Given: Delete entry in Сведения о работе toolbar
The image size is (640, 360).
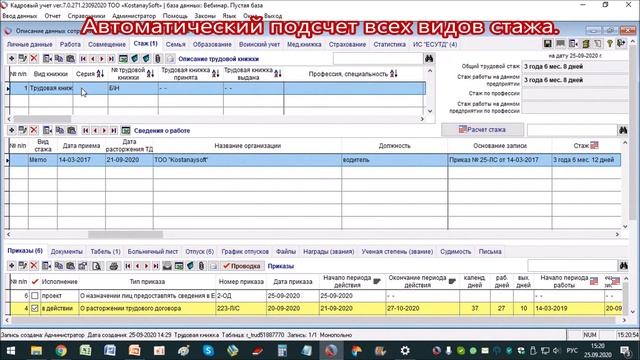Looking at the screenshot, I should pos(34,131).
